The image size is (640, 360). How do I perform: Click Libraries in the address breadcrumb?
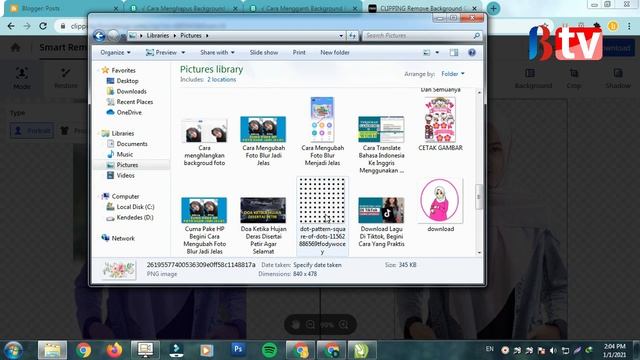[158, 36]
